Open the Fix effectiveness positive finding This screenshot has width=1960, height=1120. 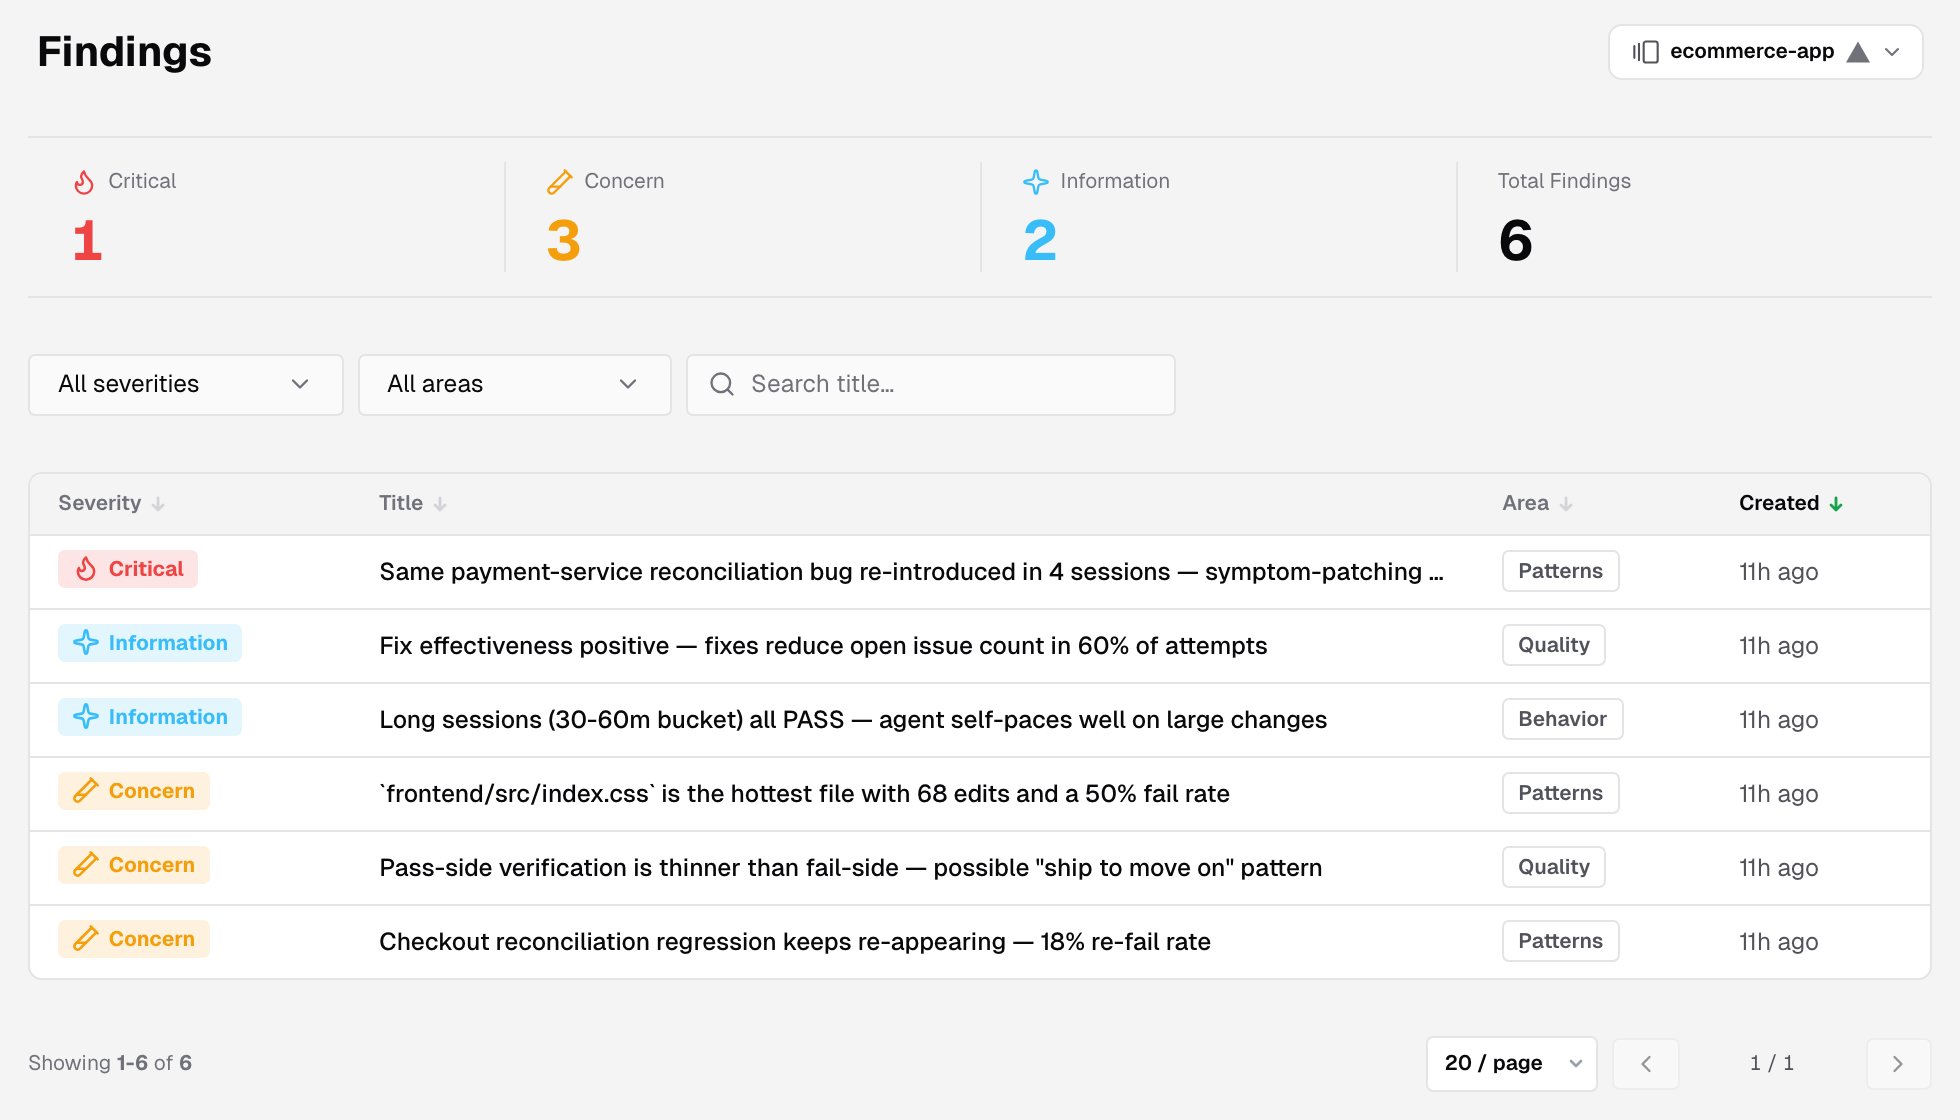[x=823, y=646]
